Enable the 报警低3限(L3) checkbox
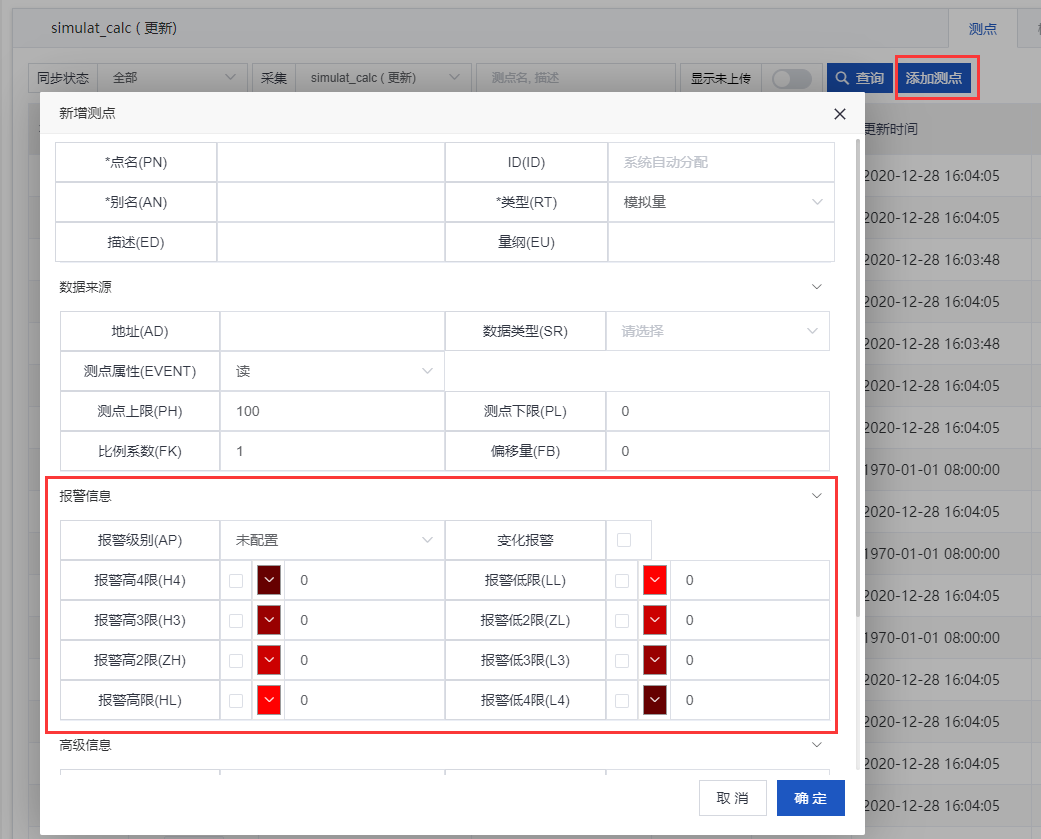Image resolution: width=1041 pixels, height=839 pixels. [x=622, y=660]
